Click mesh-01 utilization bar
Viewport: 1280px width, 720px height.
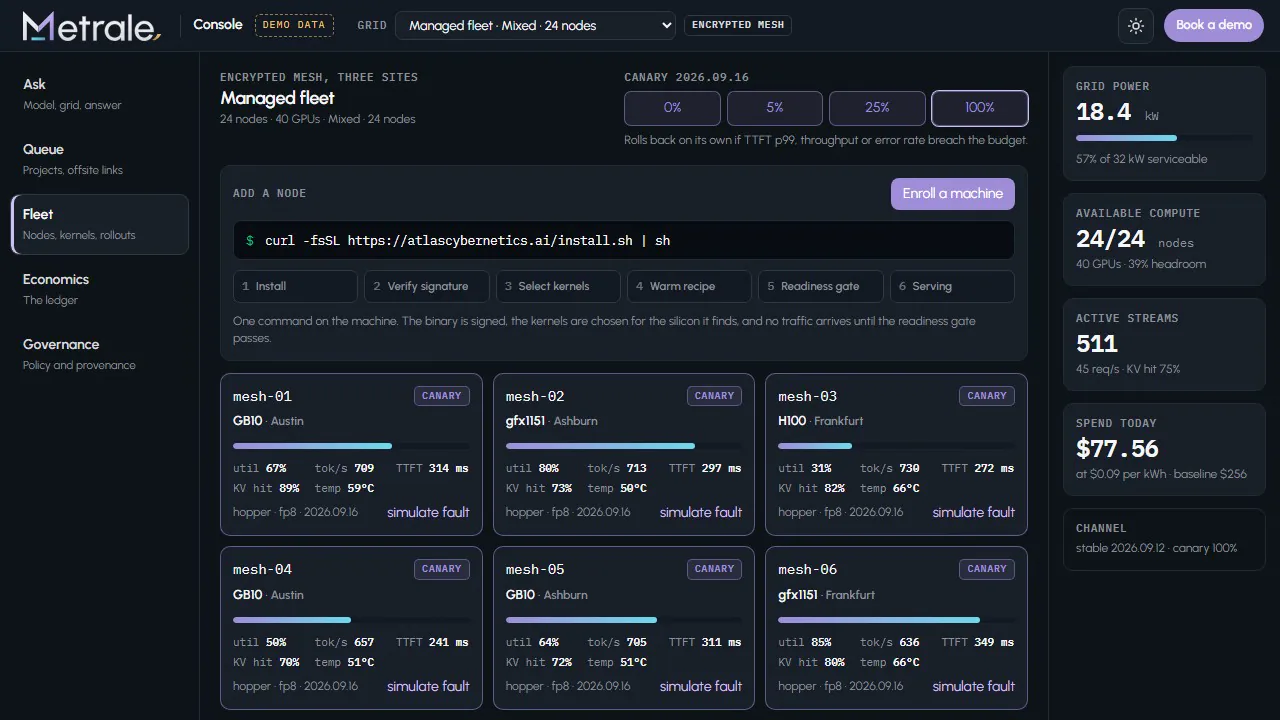351,446
